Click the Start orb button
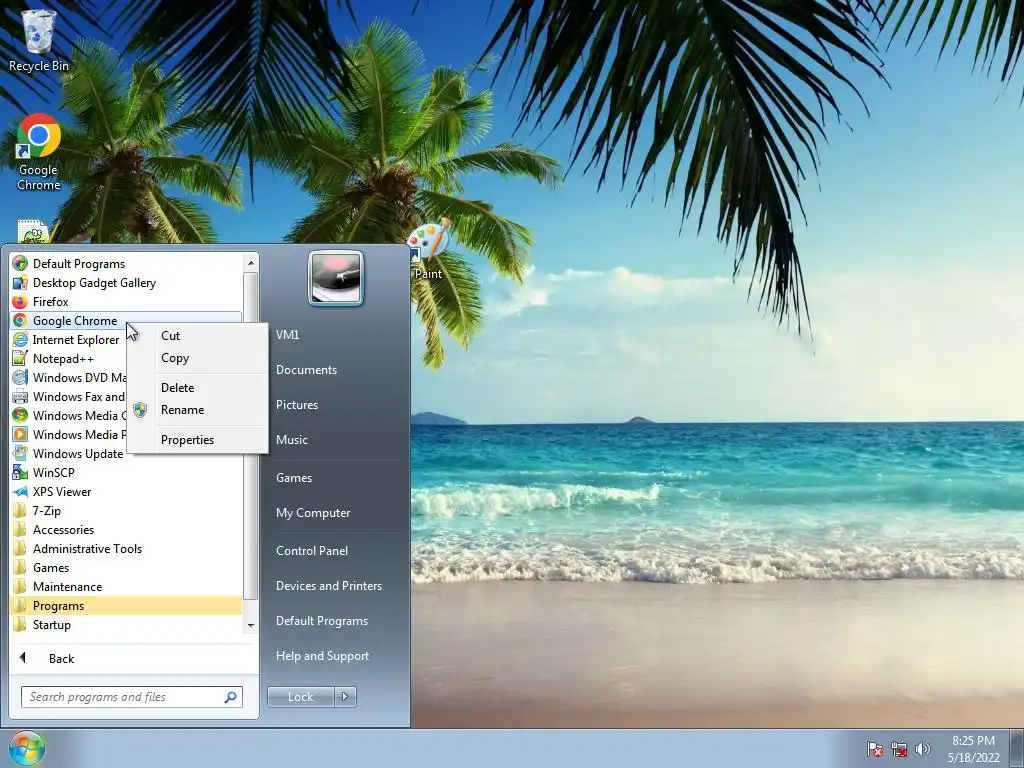This screenshot has height=768, width=1024. click(x=26, y=748)
